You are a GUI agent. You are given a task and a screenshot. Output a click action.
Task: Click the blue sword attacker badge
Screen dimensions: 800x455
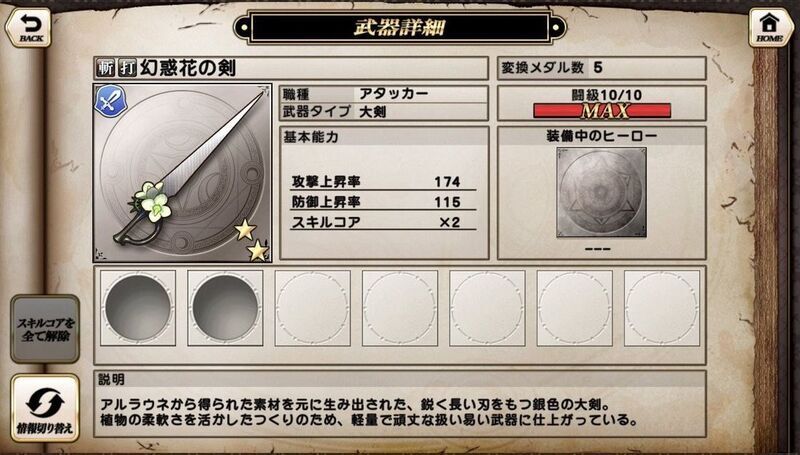pos(110,101)
